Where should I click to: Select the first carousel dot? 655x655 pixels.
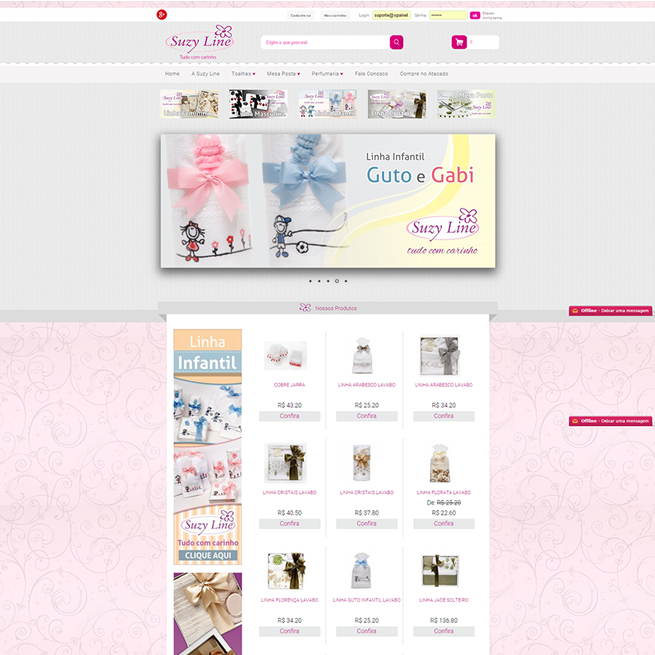[310, 281]
